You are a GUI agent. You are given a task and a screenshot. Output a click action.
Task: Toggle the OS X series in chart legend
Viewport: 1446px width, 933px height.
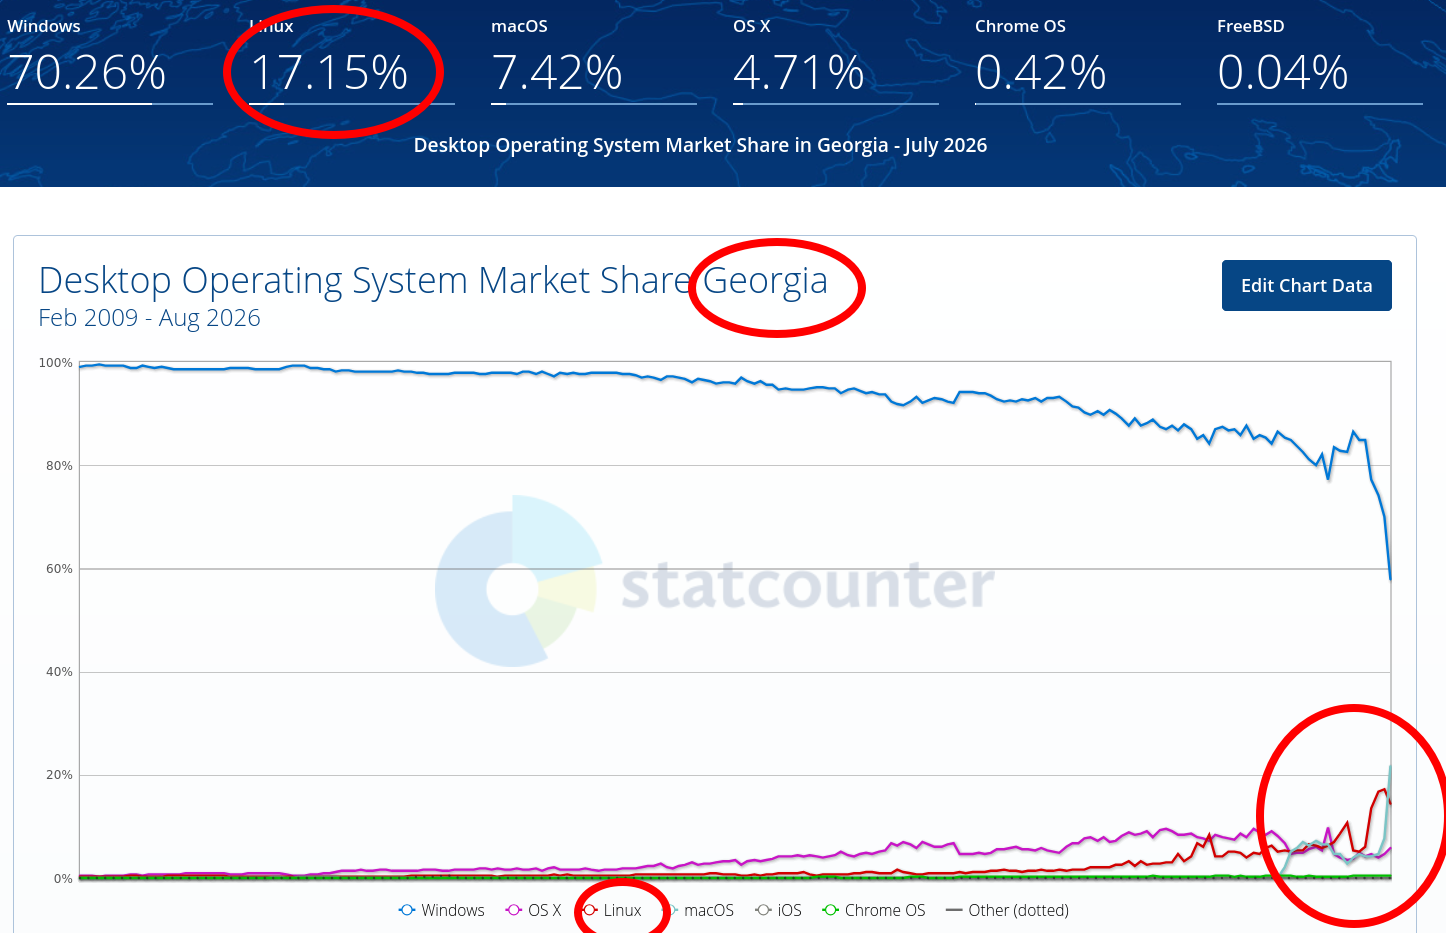533,910
